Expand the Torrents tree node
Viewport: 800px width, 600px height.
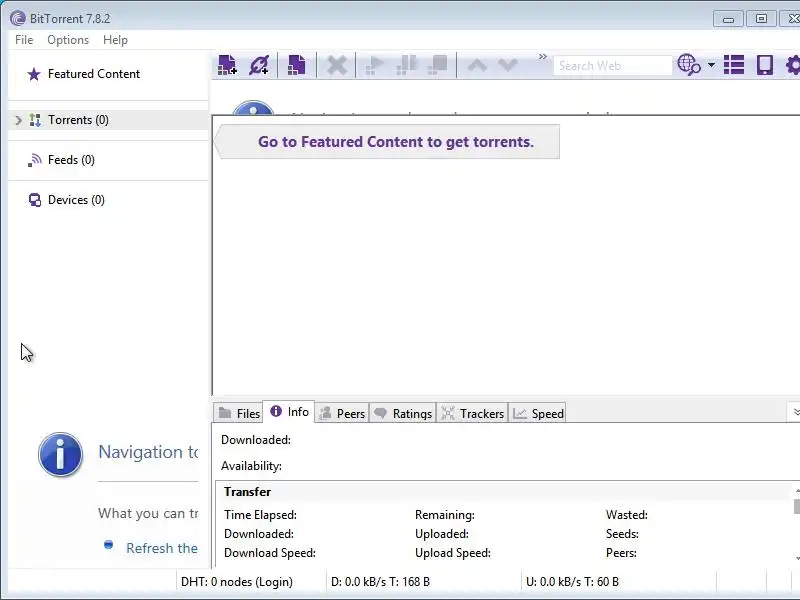(18, 120)
